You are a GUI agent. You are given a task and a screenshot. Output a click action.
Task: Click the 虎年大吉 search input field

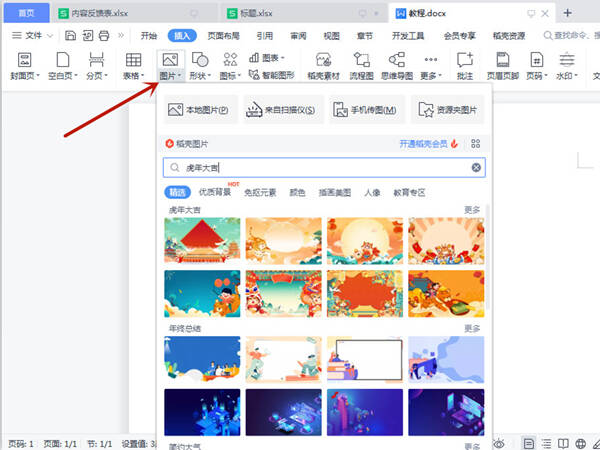[x=324, y=168]
